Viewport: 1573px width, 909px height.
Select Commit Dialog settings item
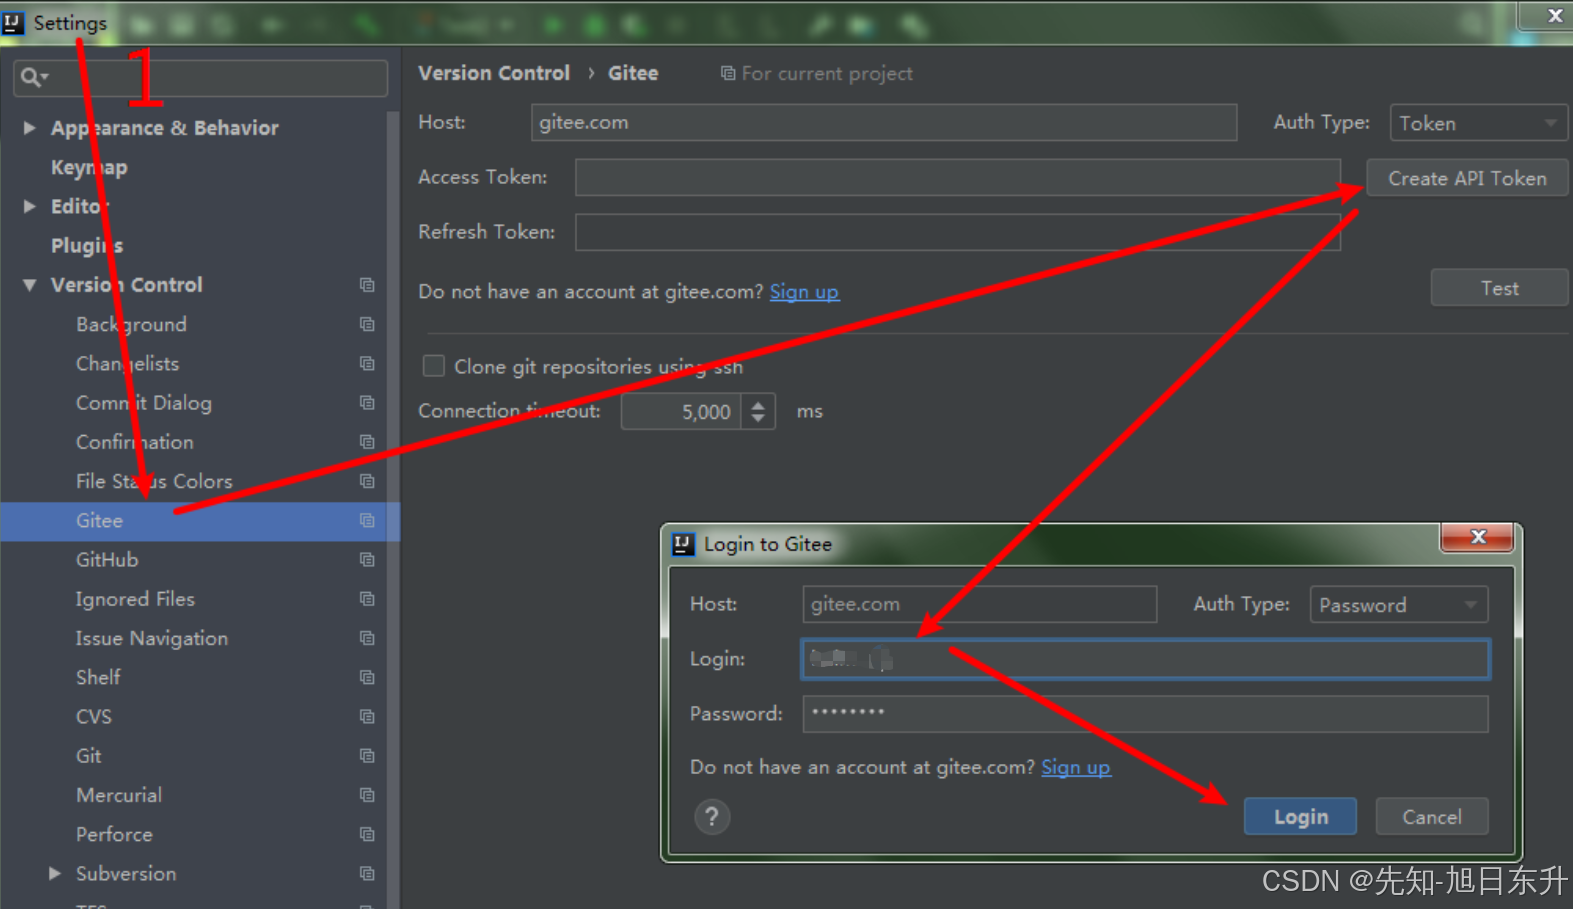point(144,403)
